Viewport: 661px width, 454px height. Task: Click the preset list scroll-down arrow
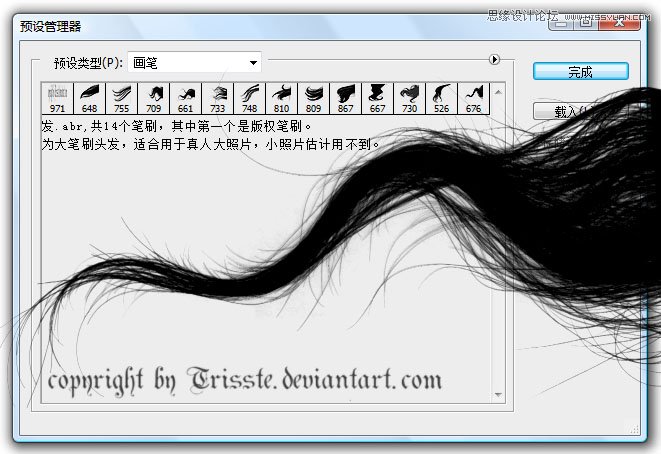498,395
